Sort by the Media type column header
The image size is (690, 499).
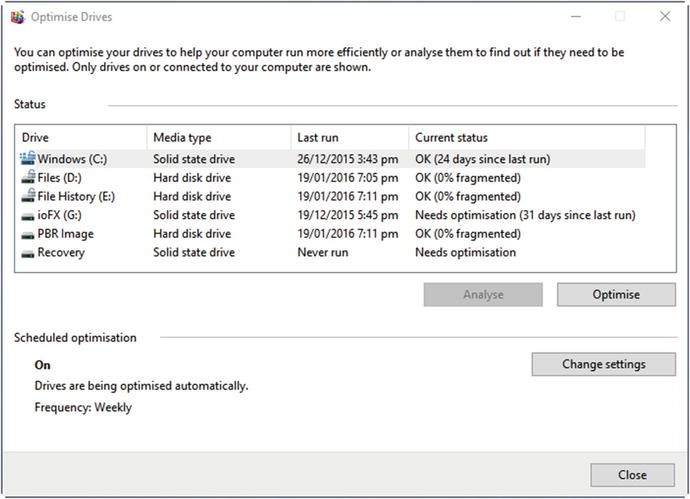point(217,137)
